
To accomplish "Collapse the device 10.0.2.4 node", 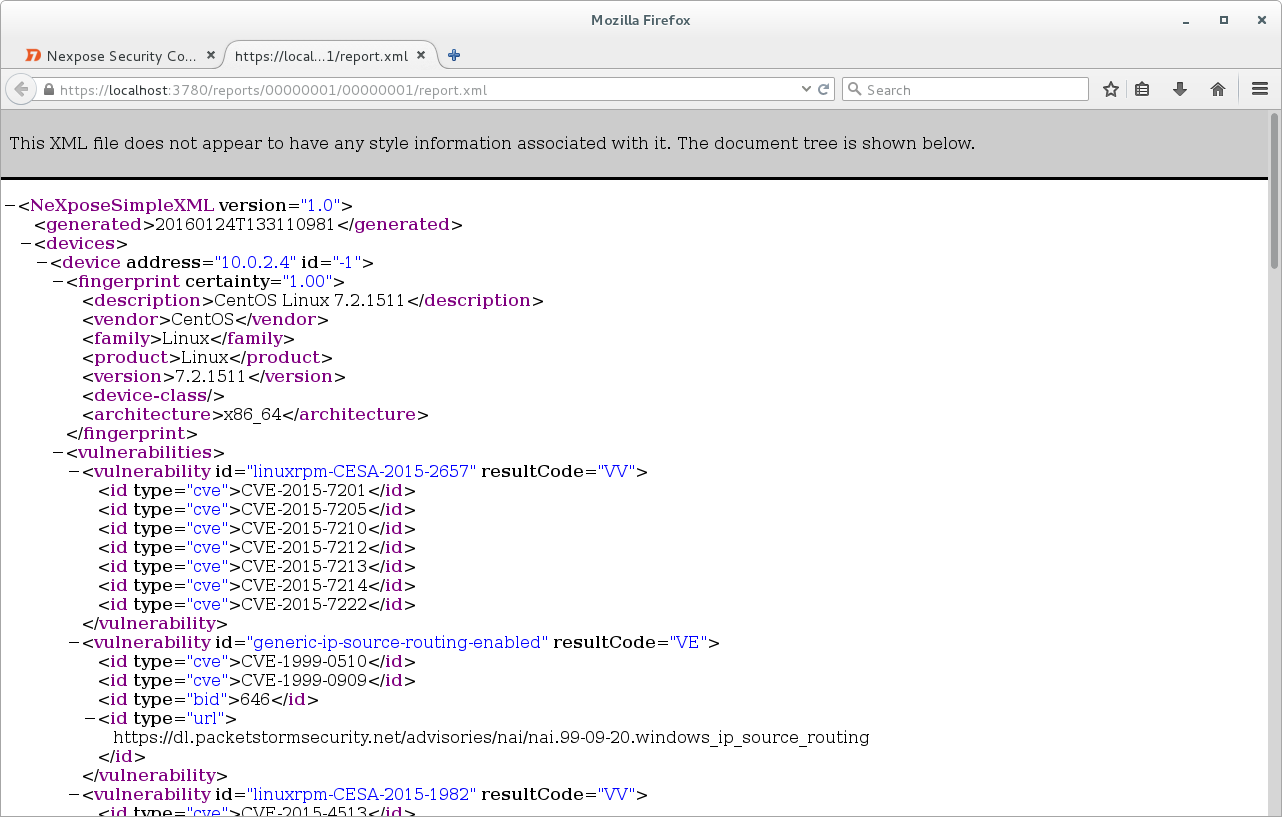I will click(x=42, y=263).
